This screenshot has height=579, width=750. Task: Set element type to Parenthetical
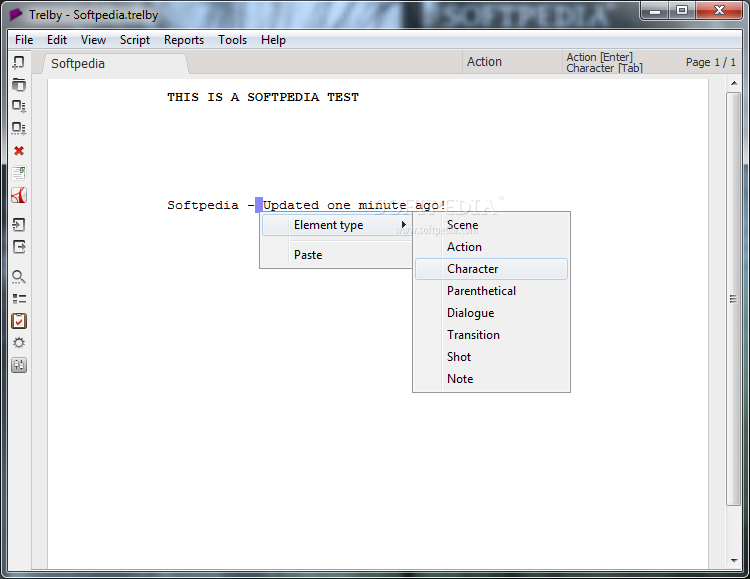(491, 291)
